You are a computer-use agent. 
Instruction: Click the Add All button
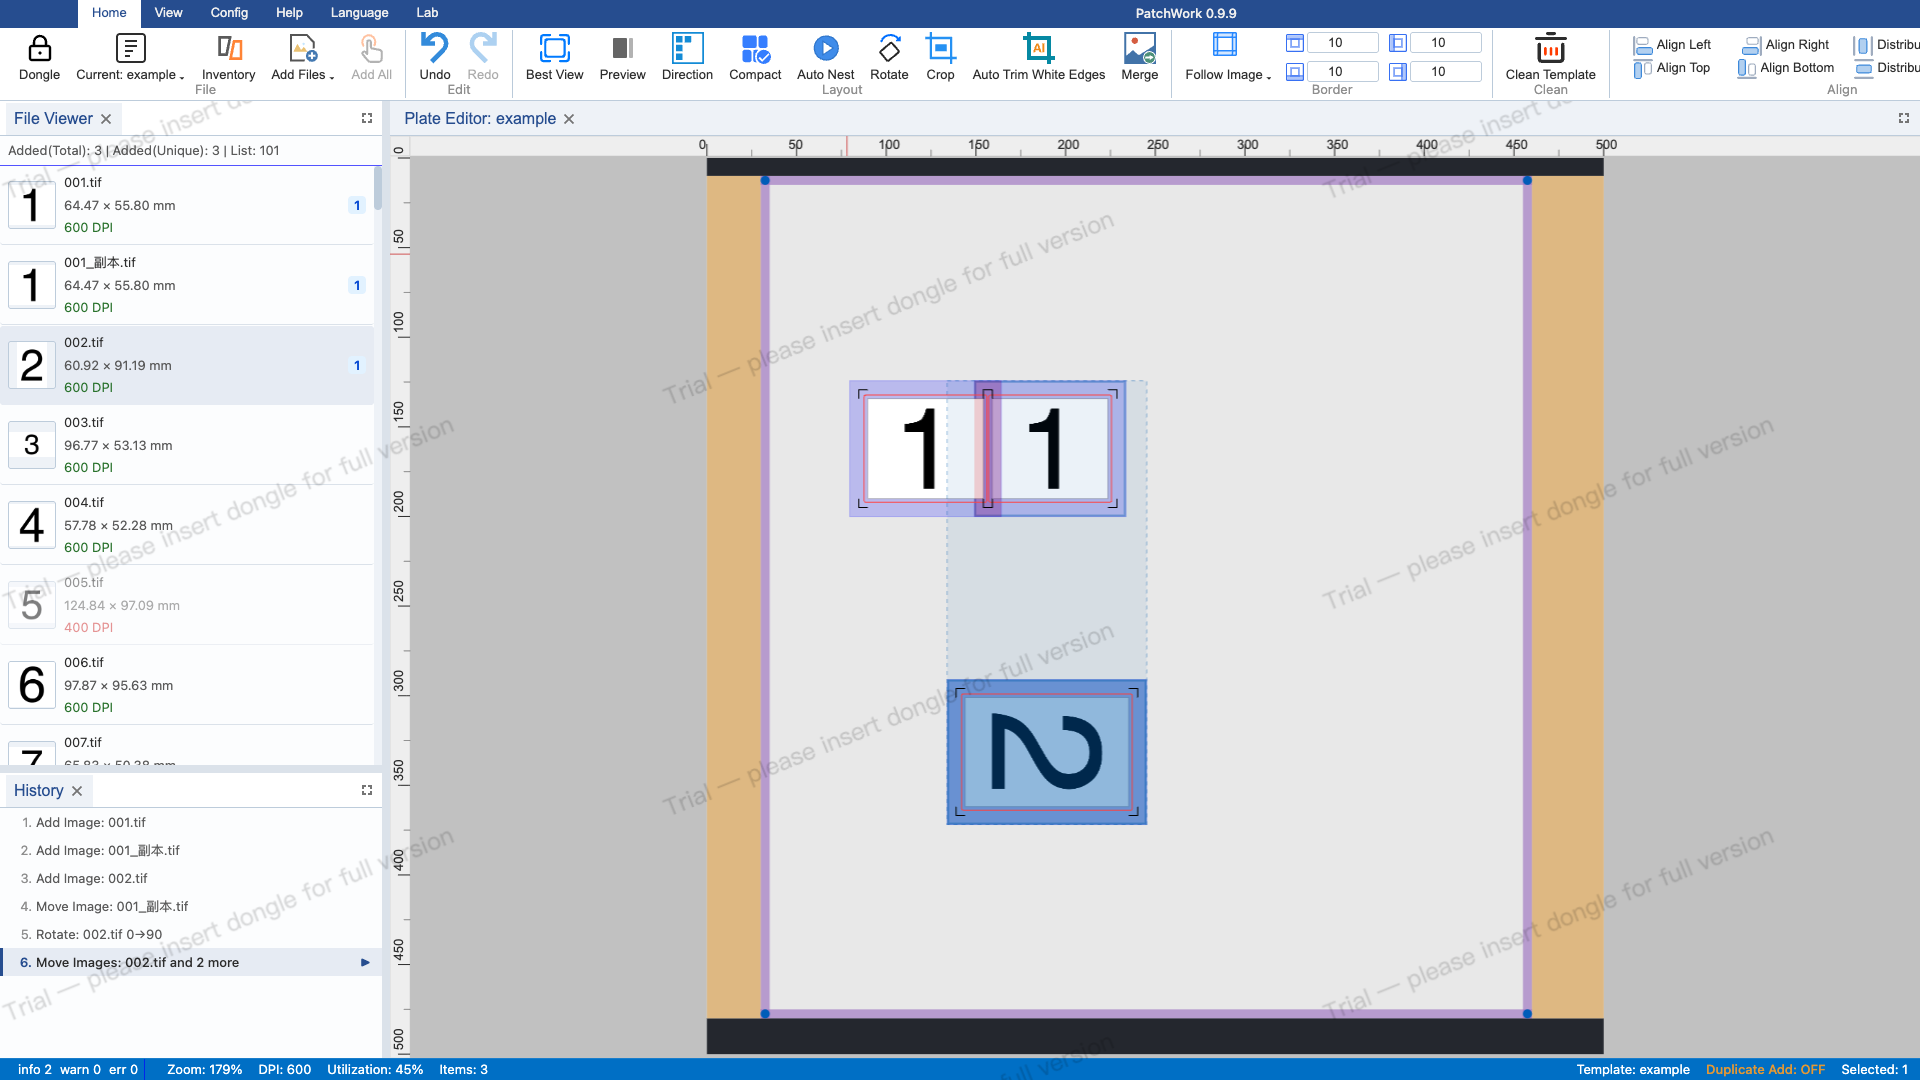pyautogui.click(x=371, y=58)
